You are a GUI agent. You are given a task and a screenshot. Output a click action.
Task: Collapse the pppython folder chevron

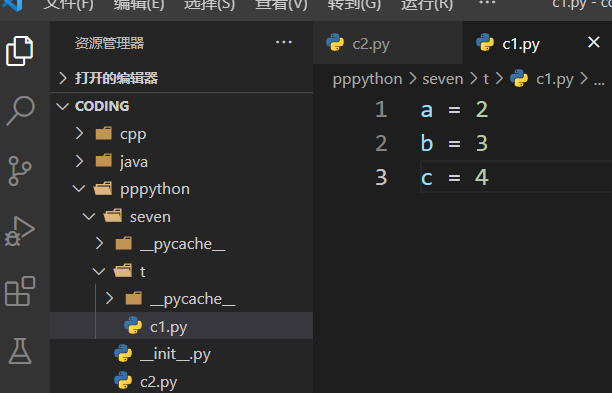coord(79,189)
